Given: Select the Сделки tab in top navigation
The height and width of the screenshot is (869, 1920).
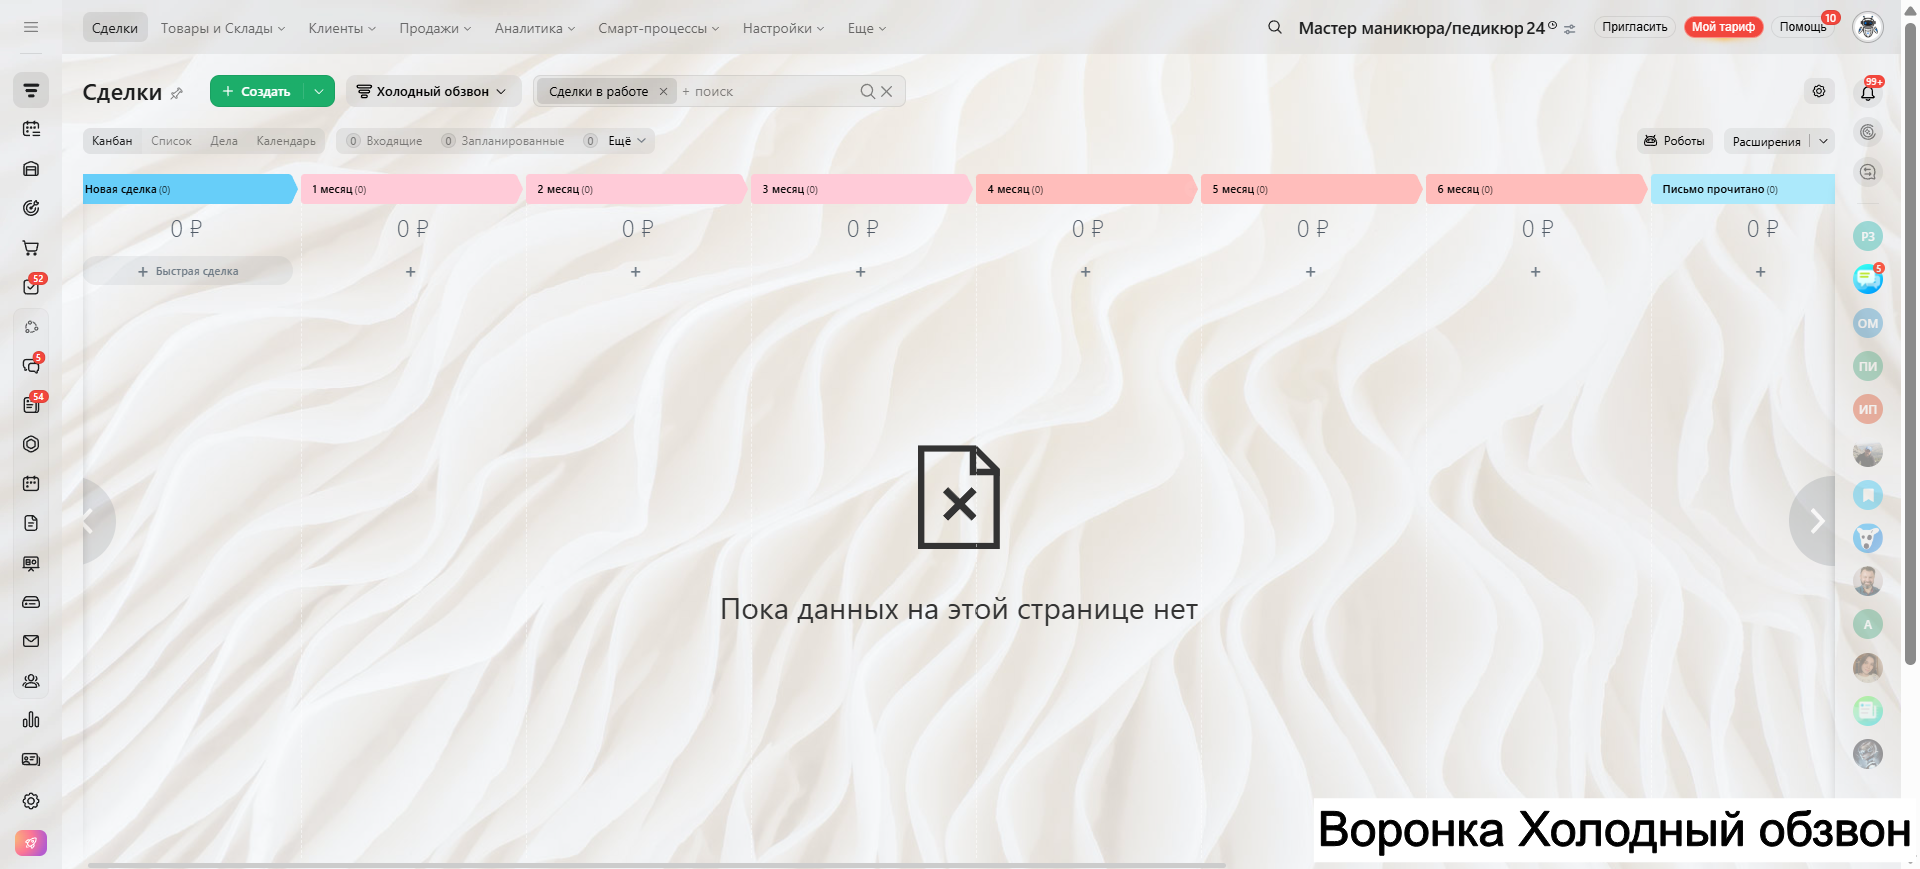Looking at the screenshot, I should 115,28.
